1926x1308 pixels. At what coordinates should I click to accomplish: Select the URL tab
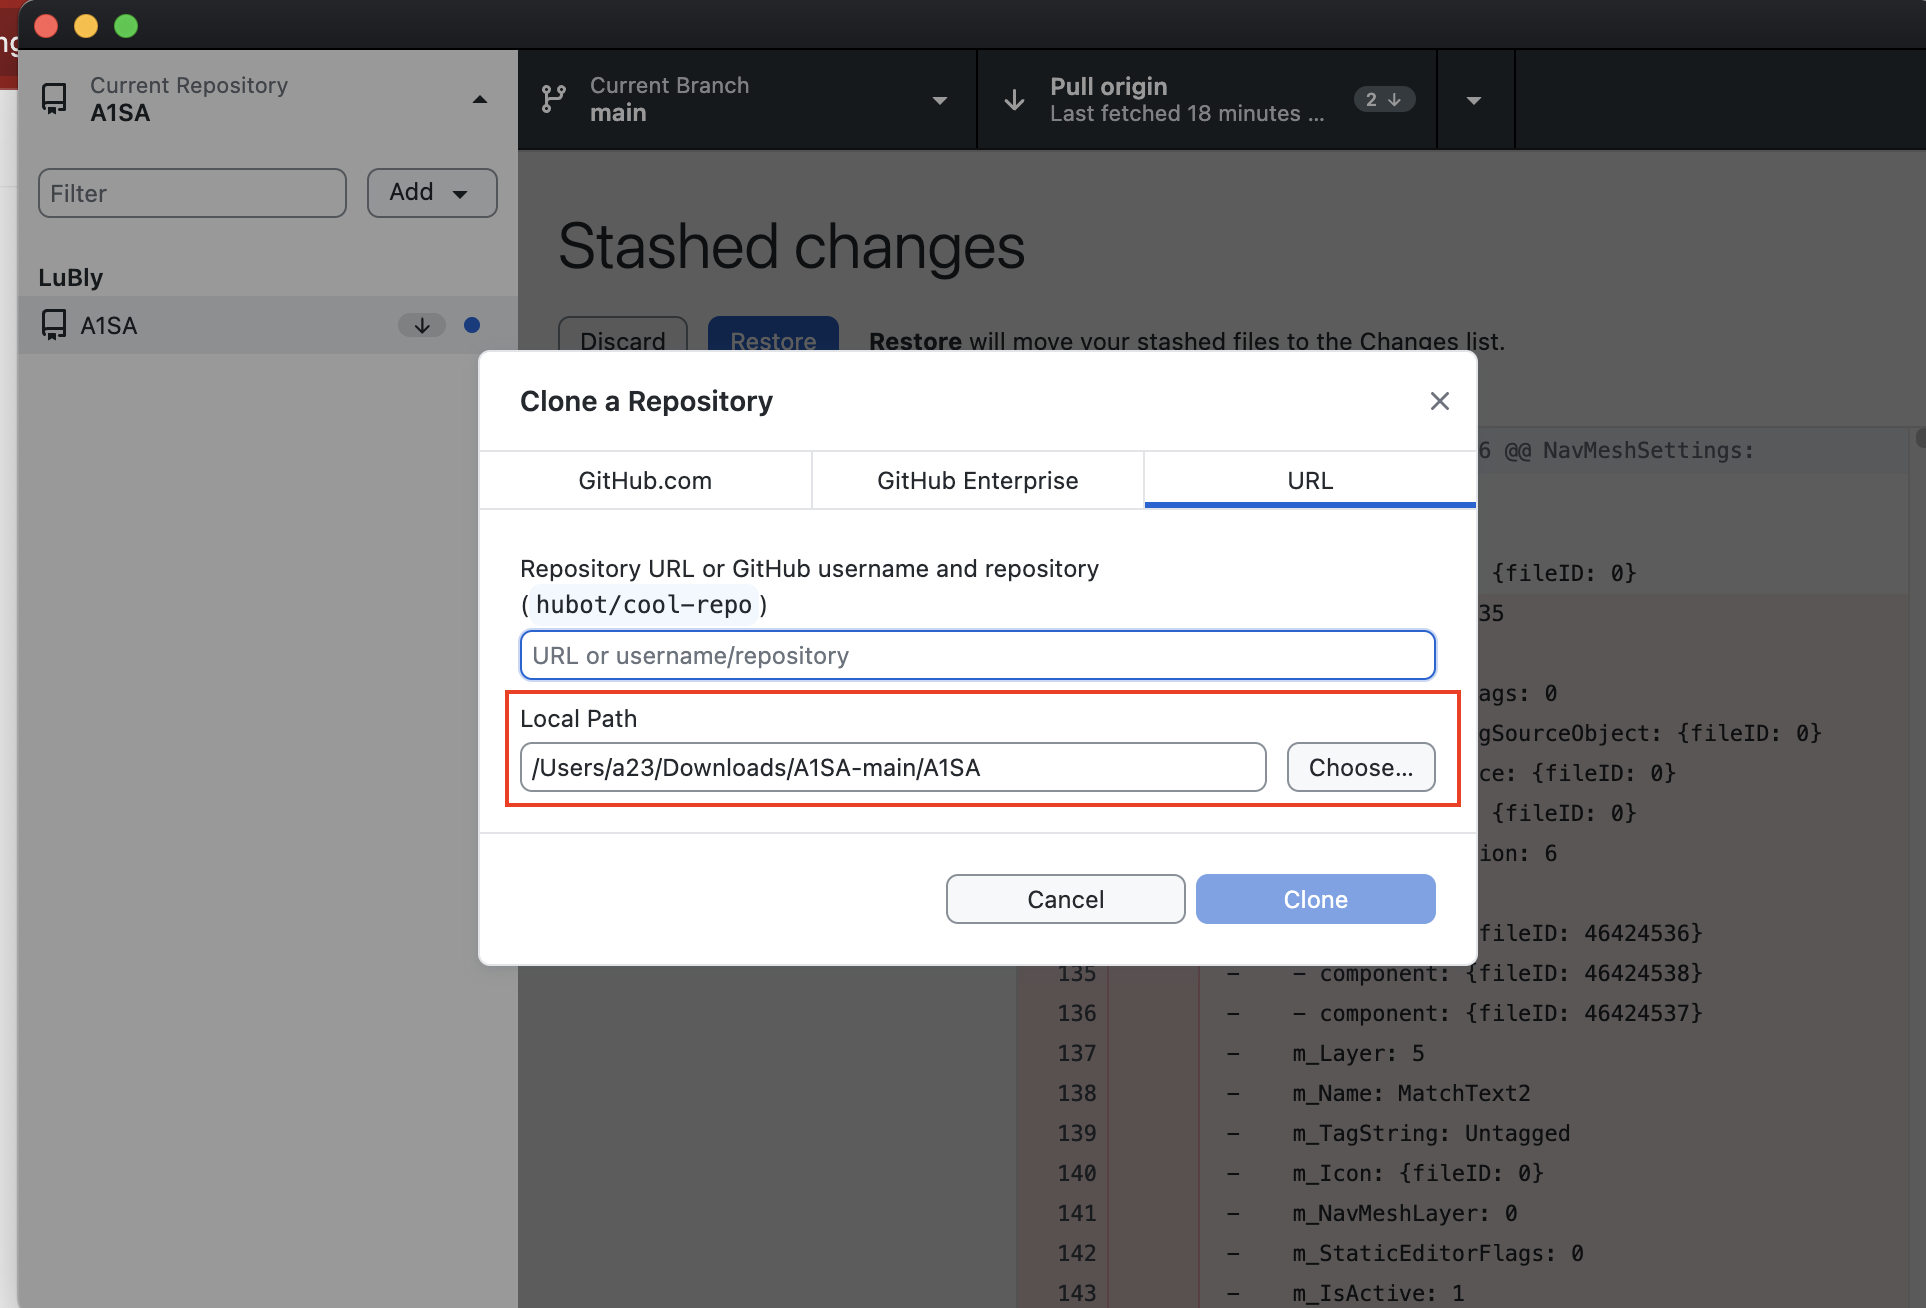1310,481
